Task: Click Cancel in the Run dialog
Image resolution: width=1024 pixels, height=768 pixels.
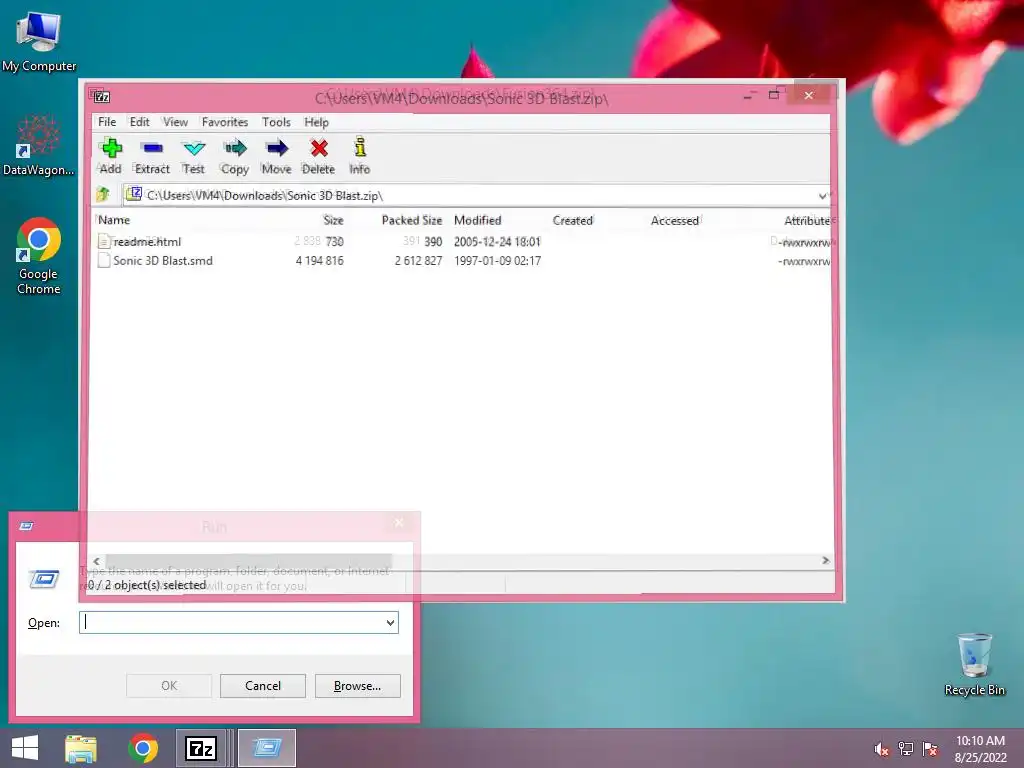Action: tap(263, 686)
